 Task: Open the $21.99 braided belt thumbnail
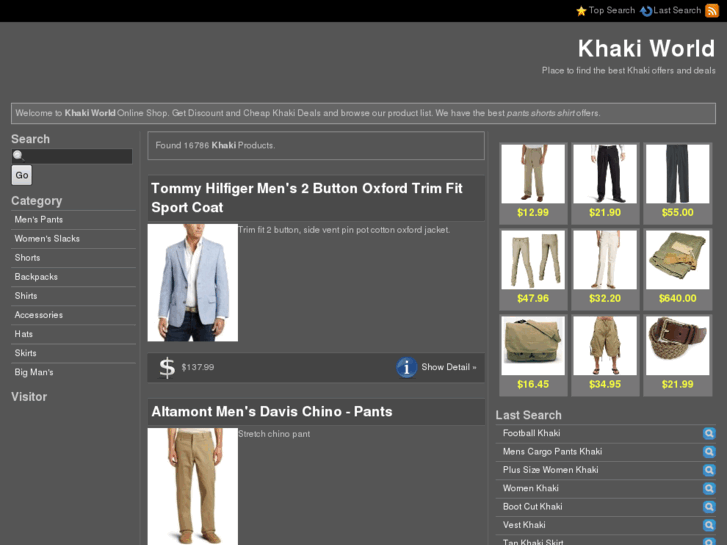point(677,346)
